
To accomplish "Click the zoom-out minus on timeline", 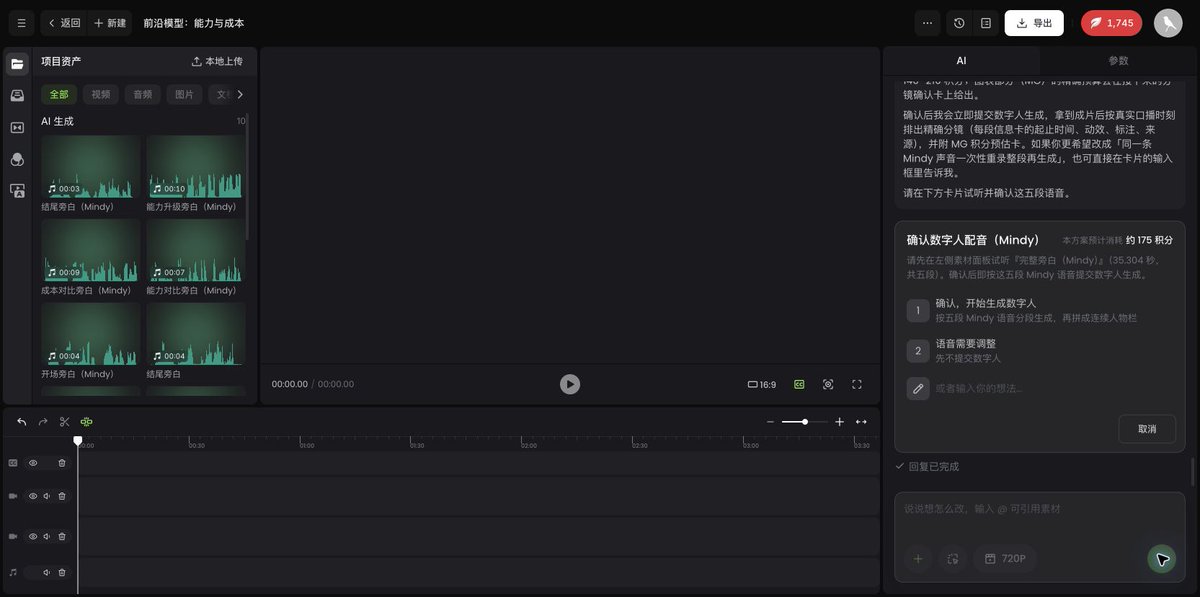I will pos(770,422).
